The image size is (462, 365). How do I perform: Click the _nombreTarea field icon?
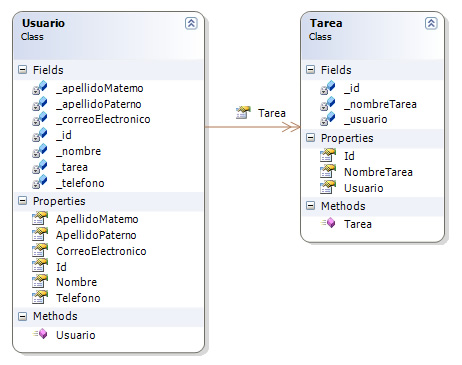[x=328, y=104]
